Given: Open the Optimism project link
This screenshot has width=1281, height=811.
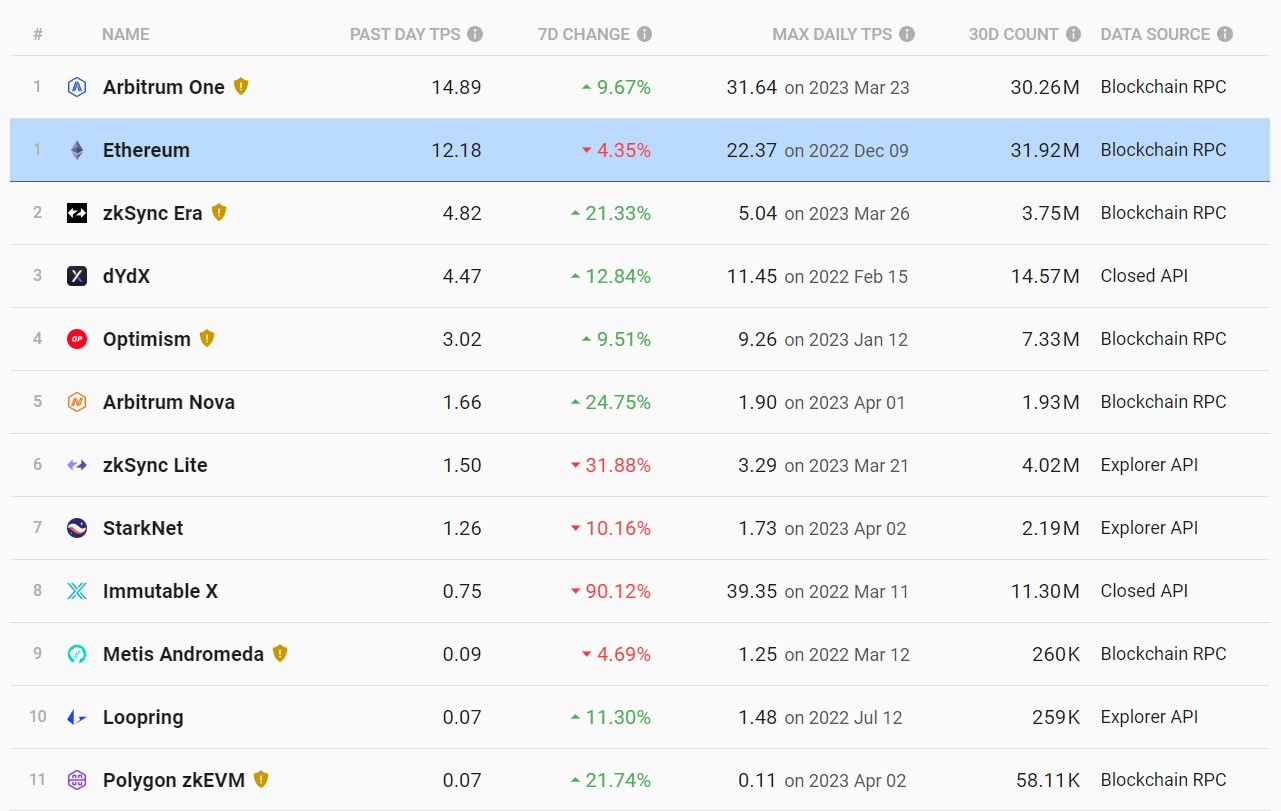Looking at the screenshot, I should pyautogui.click(x=147, y=339).
